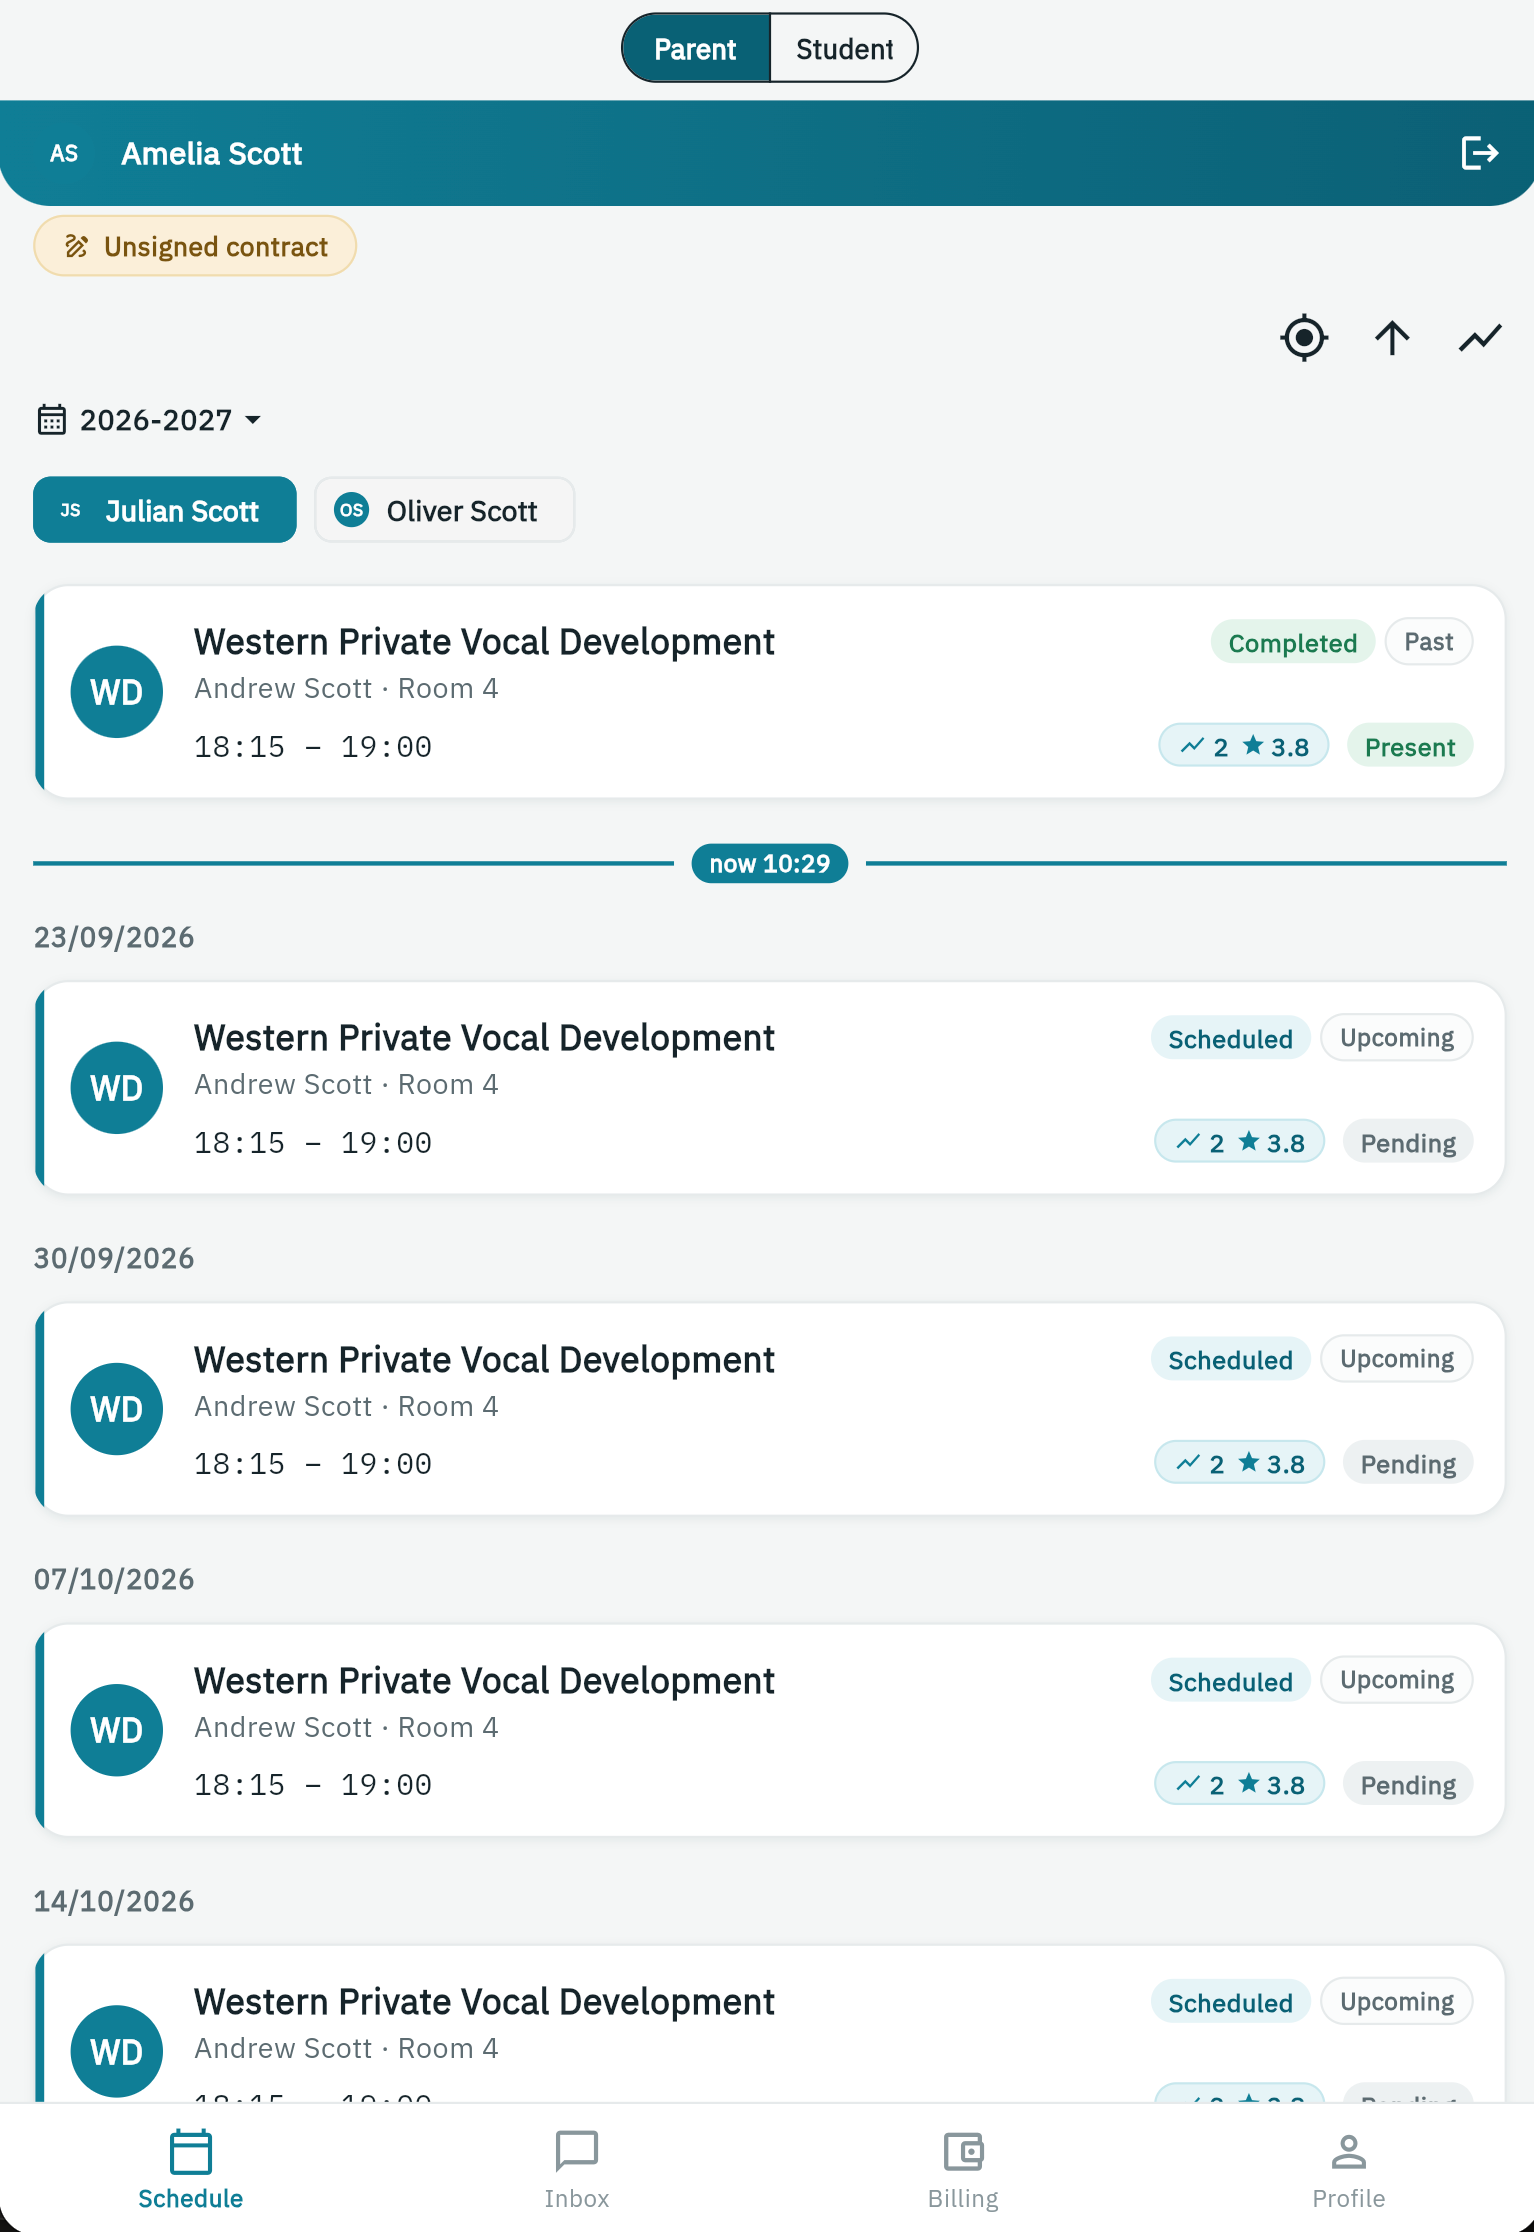
Task: Open the Unsigned contract notice
Action: [x=195, y=246]
